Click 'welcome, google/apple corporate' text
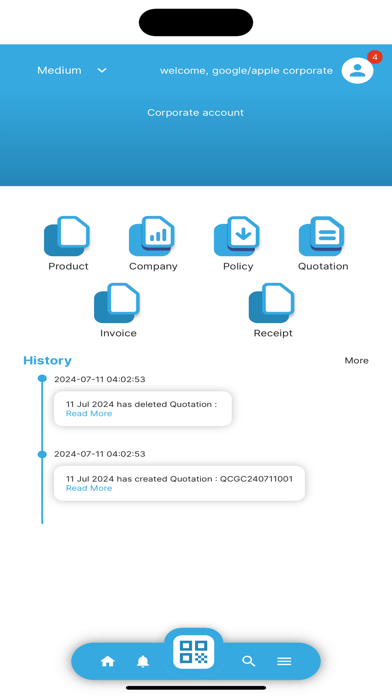This screenshot has width=392, height=696. click(x=246, y=71)
